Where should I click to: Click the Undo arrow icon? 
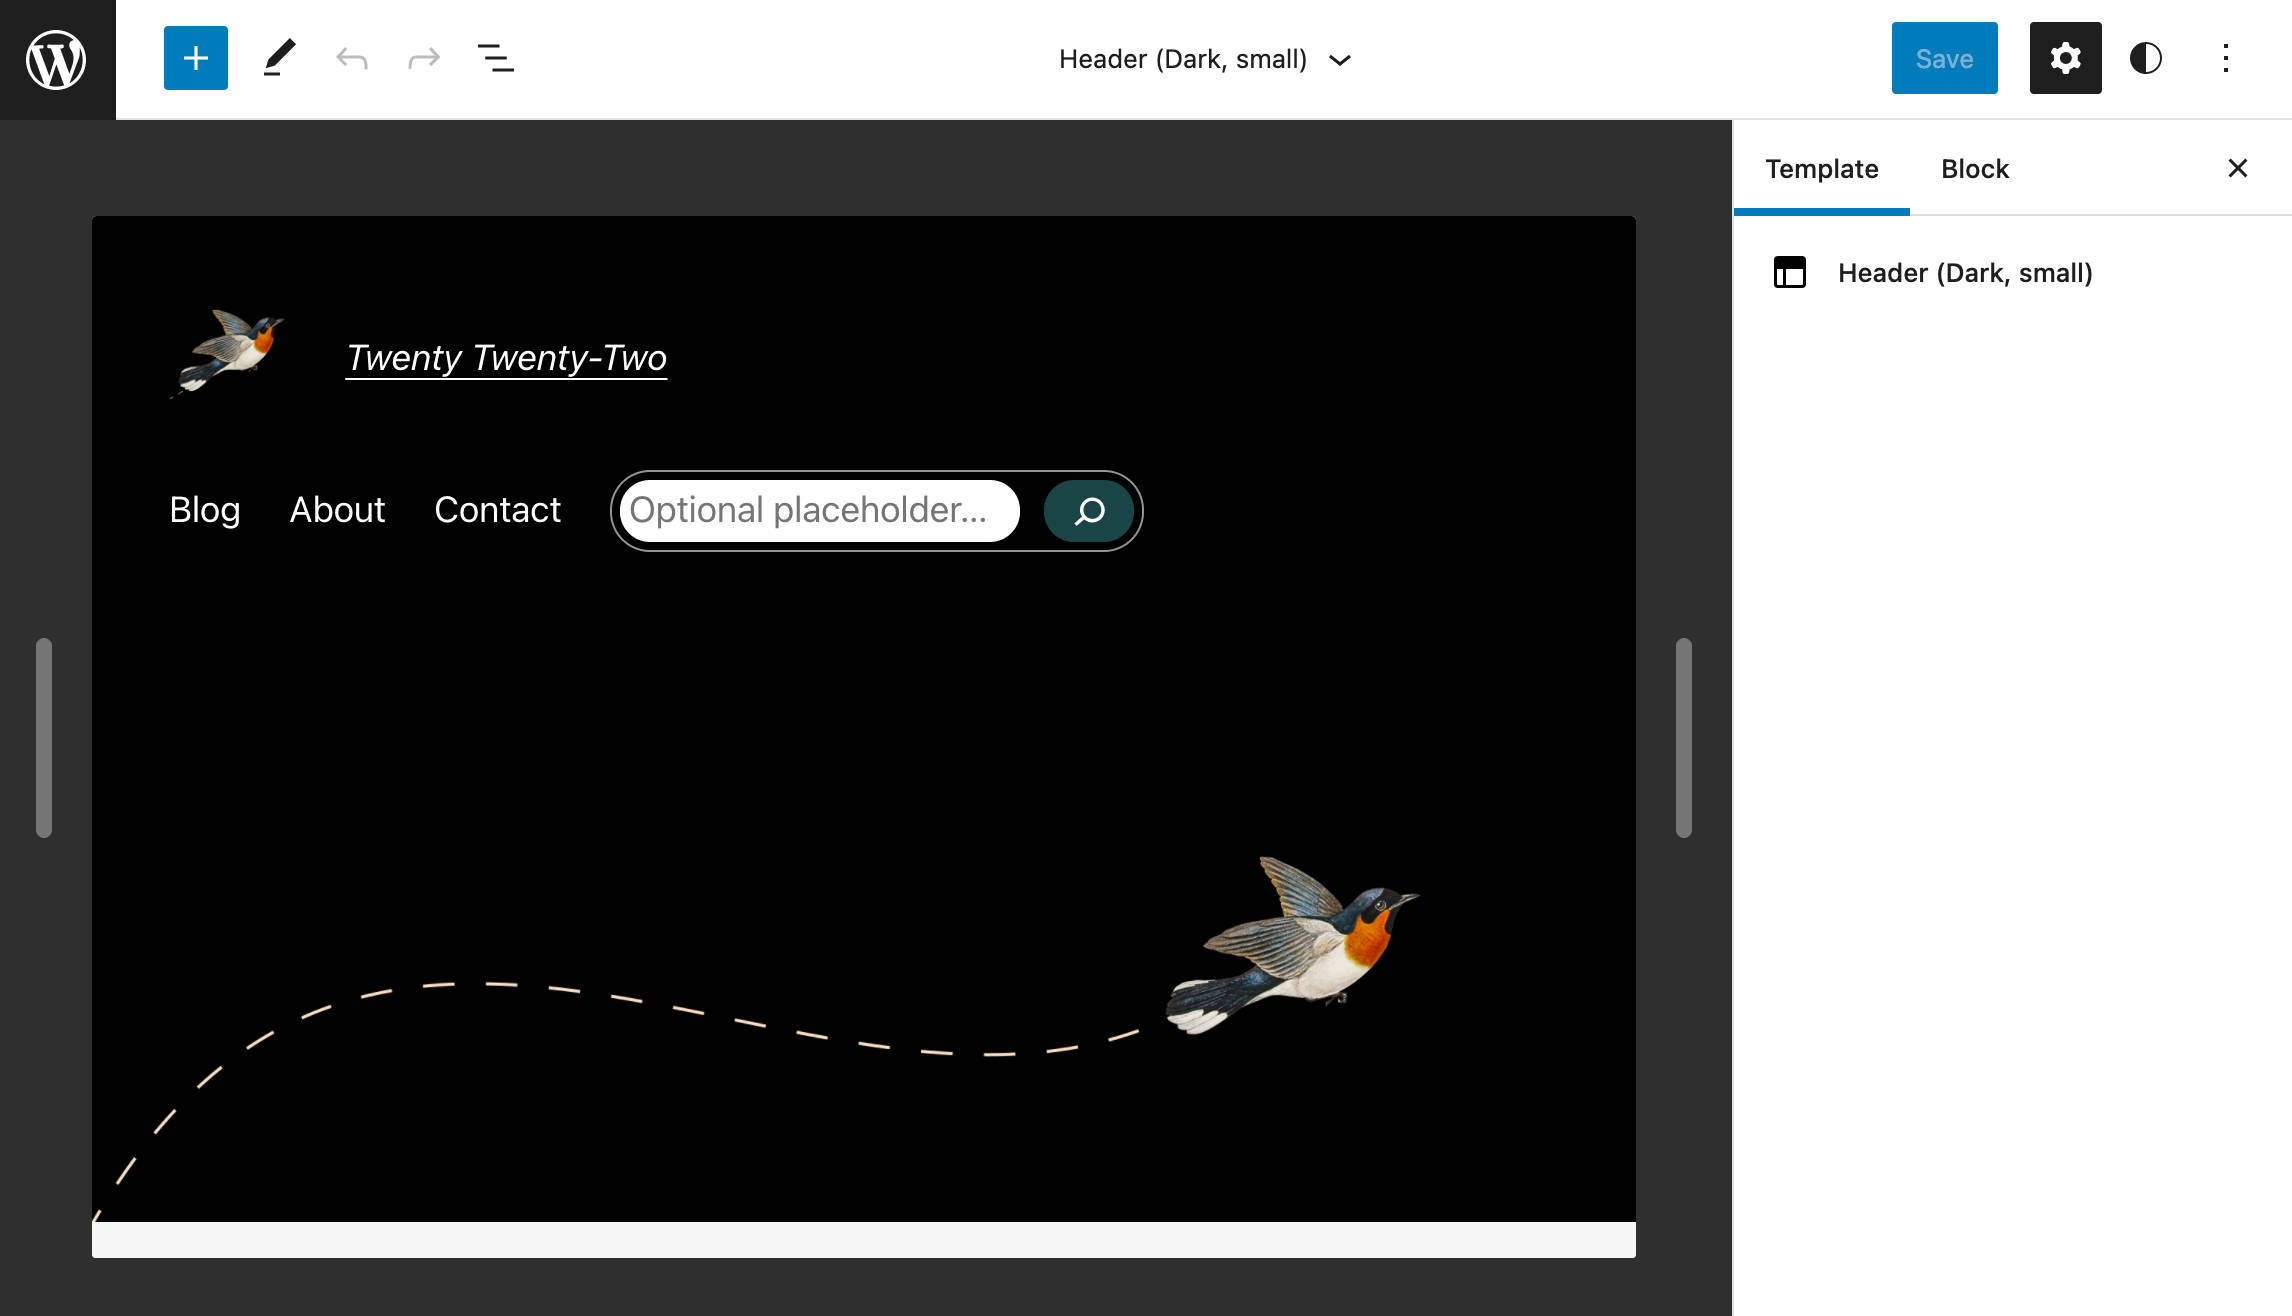click(x=349, y=58)
